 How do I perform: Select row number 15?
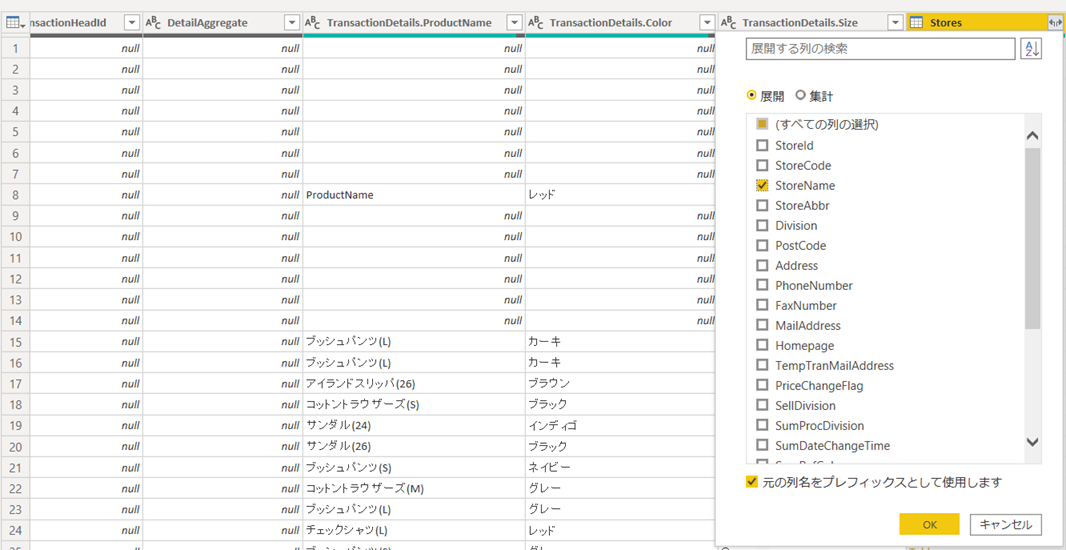pyautogui.click(x=15, y=341)
